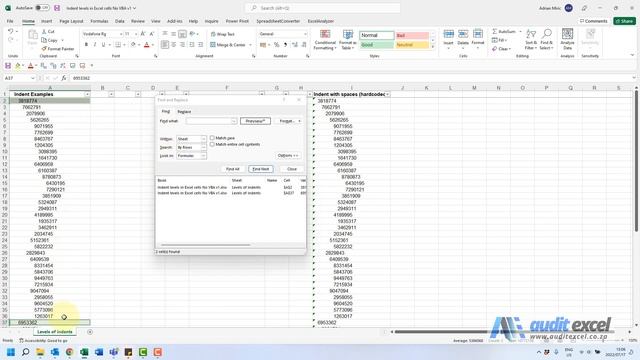
Task: Open the General number format dropdown
Action: point(305,34)
